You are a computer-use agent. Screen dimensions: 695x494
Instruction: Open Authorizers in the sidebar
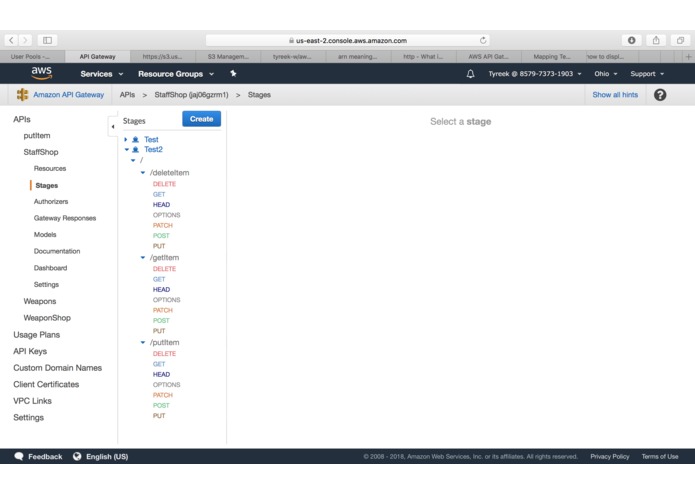coord(51,202)
